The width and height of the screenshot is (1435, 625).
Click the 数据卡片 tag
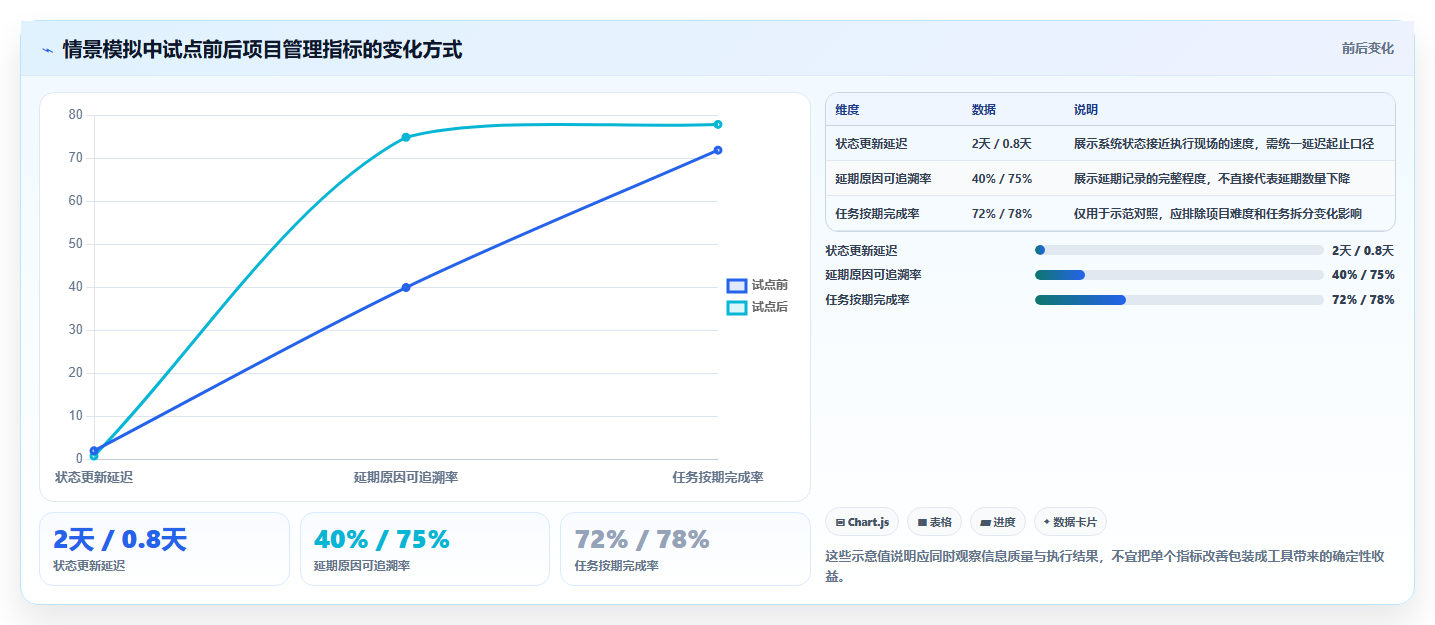coord(1070,522)
